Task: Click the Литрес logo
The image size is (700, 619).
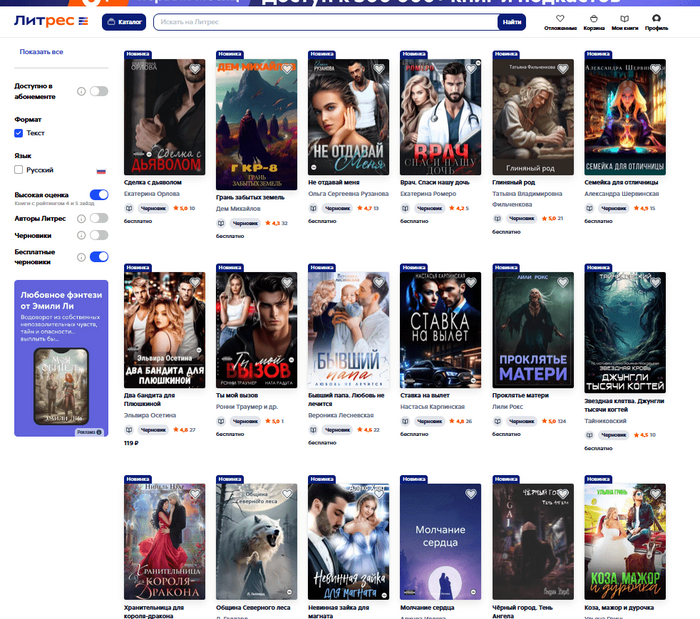Action: (x=51, y=21)
